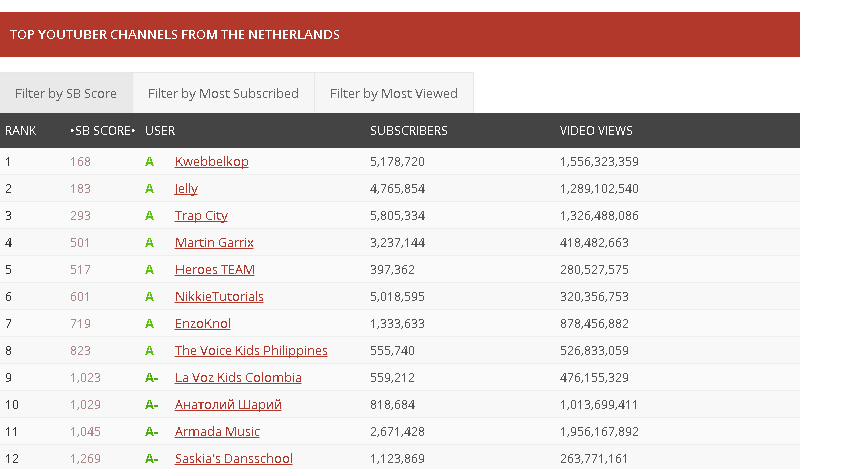Open the Анатолий Шарий channel link
Viewport: 849px width, 469px height.
pyautogui.click(x=228, y=405)
